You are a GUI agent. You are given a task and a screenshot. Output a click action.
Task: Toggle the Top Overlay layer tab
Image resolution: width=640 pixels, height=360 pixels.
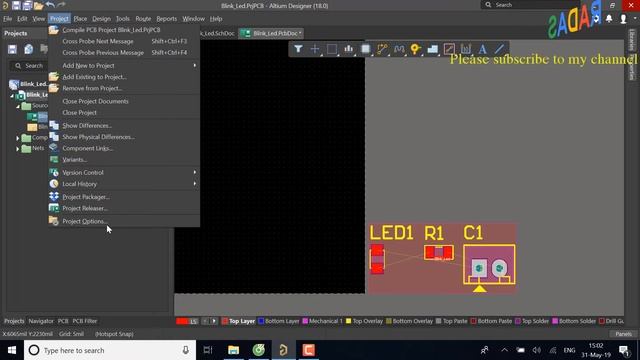(x=364, y=321)
